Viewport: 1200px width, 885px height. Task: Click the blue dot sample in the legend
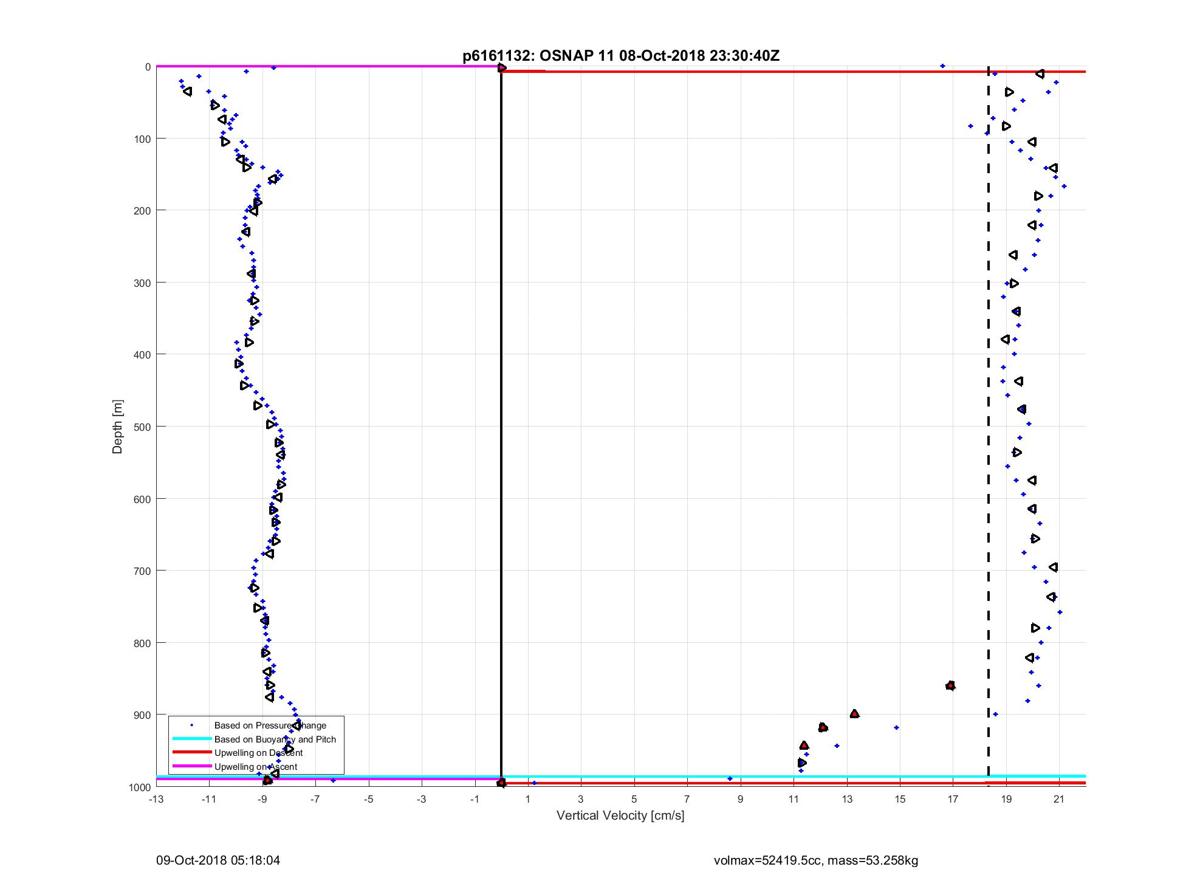pyautogui.click(x=191, y=725)
